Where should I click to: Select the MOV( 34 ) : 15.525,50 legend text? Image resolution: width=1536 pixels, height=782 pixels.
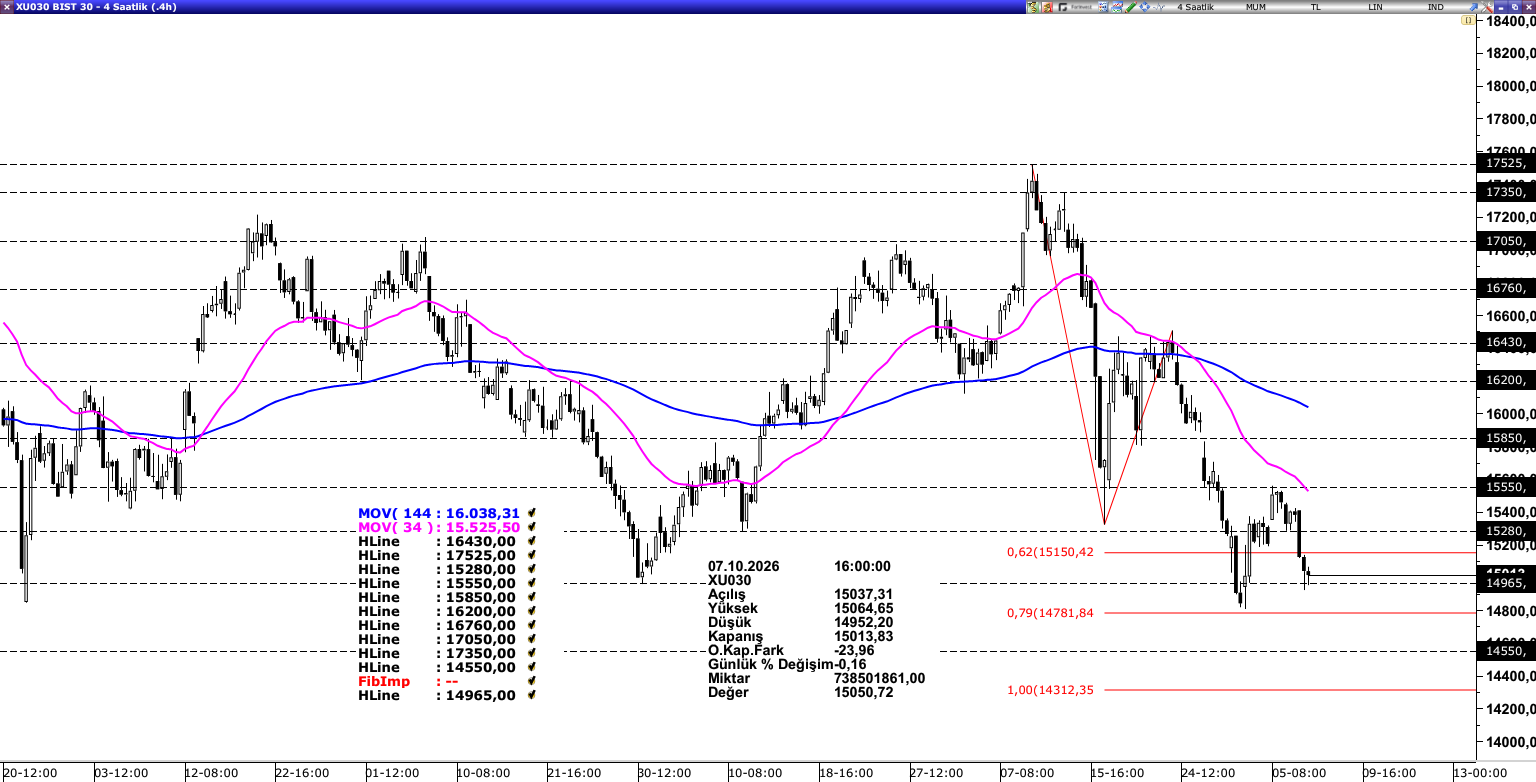click(x=439, y=527)
